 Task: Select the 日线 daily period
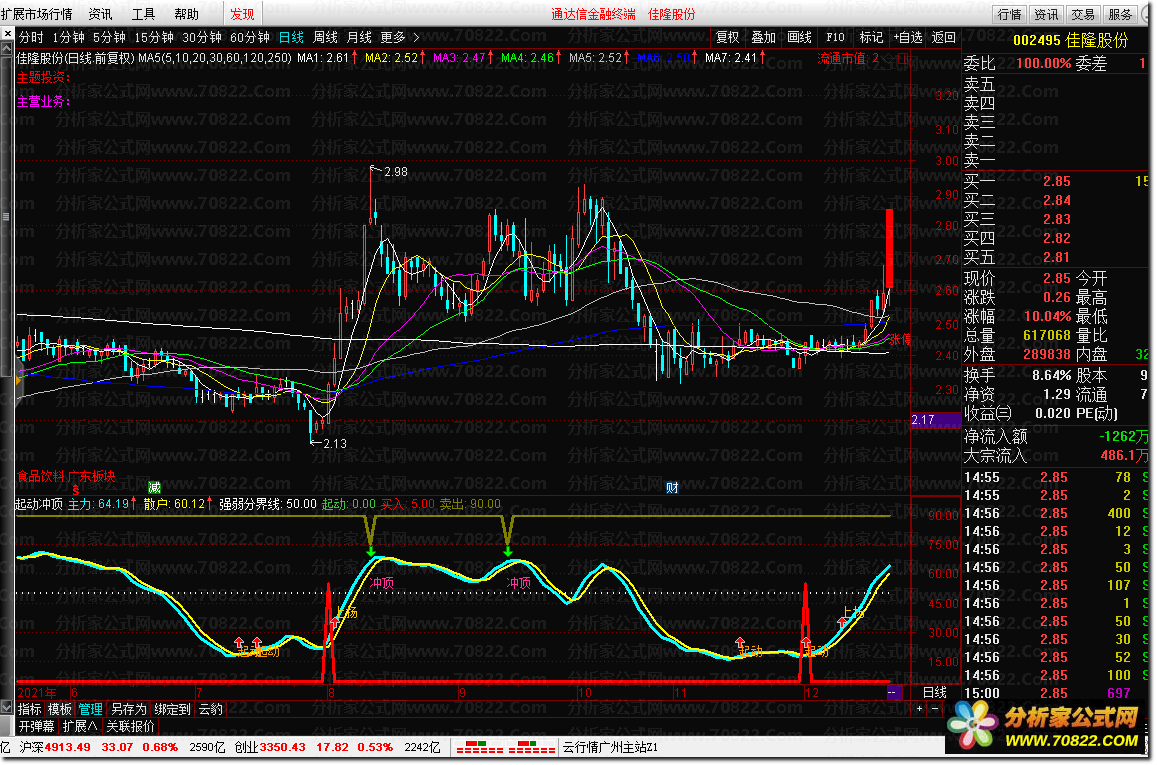(x=291, y=37)
